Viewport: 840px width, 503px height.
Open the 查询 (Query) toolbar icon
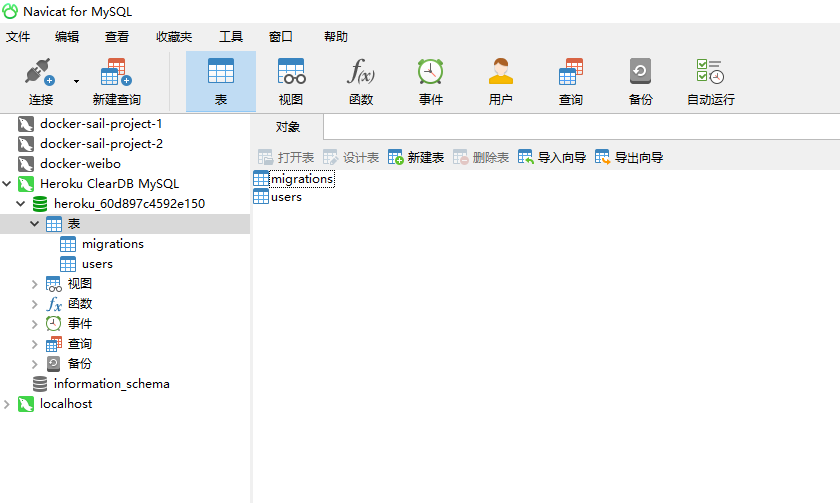pos(571,71)
